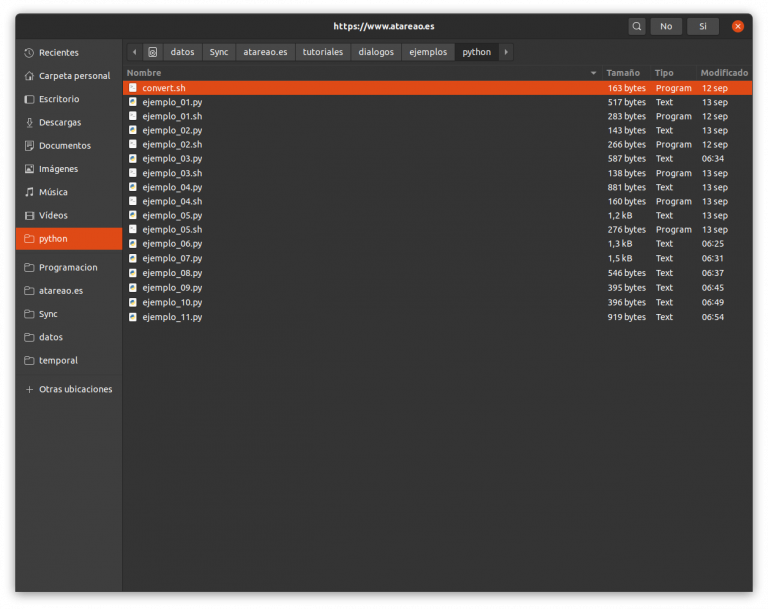Open the ejemplos path segment
Screen dimensions: 768x609
(428, 52)
